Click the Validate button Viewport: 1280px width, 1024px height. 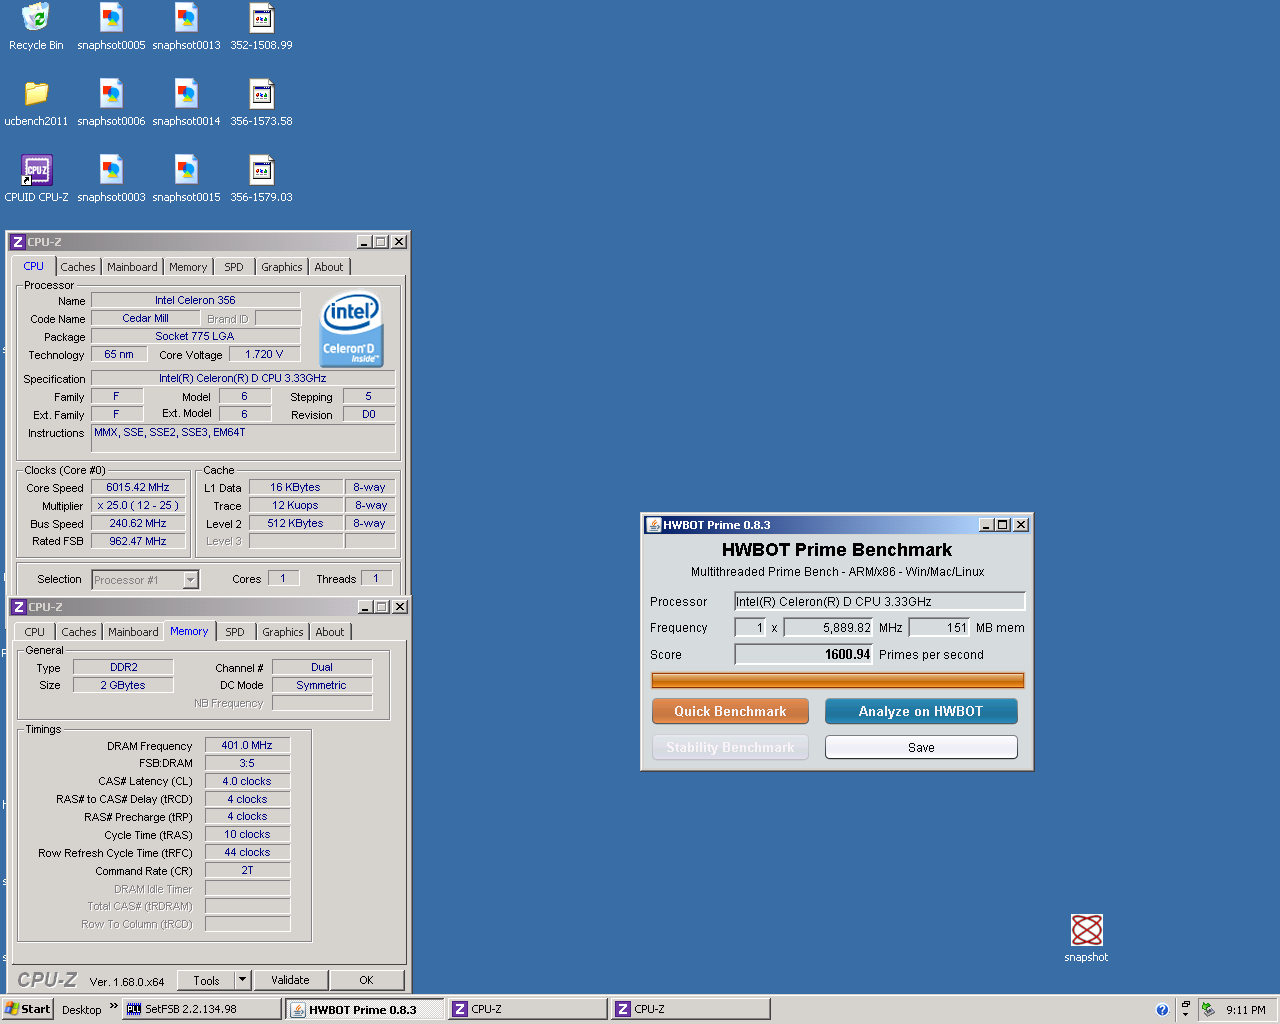(290, 980)
